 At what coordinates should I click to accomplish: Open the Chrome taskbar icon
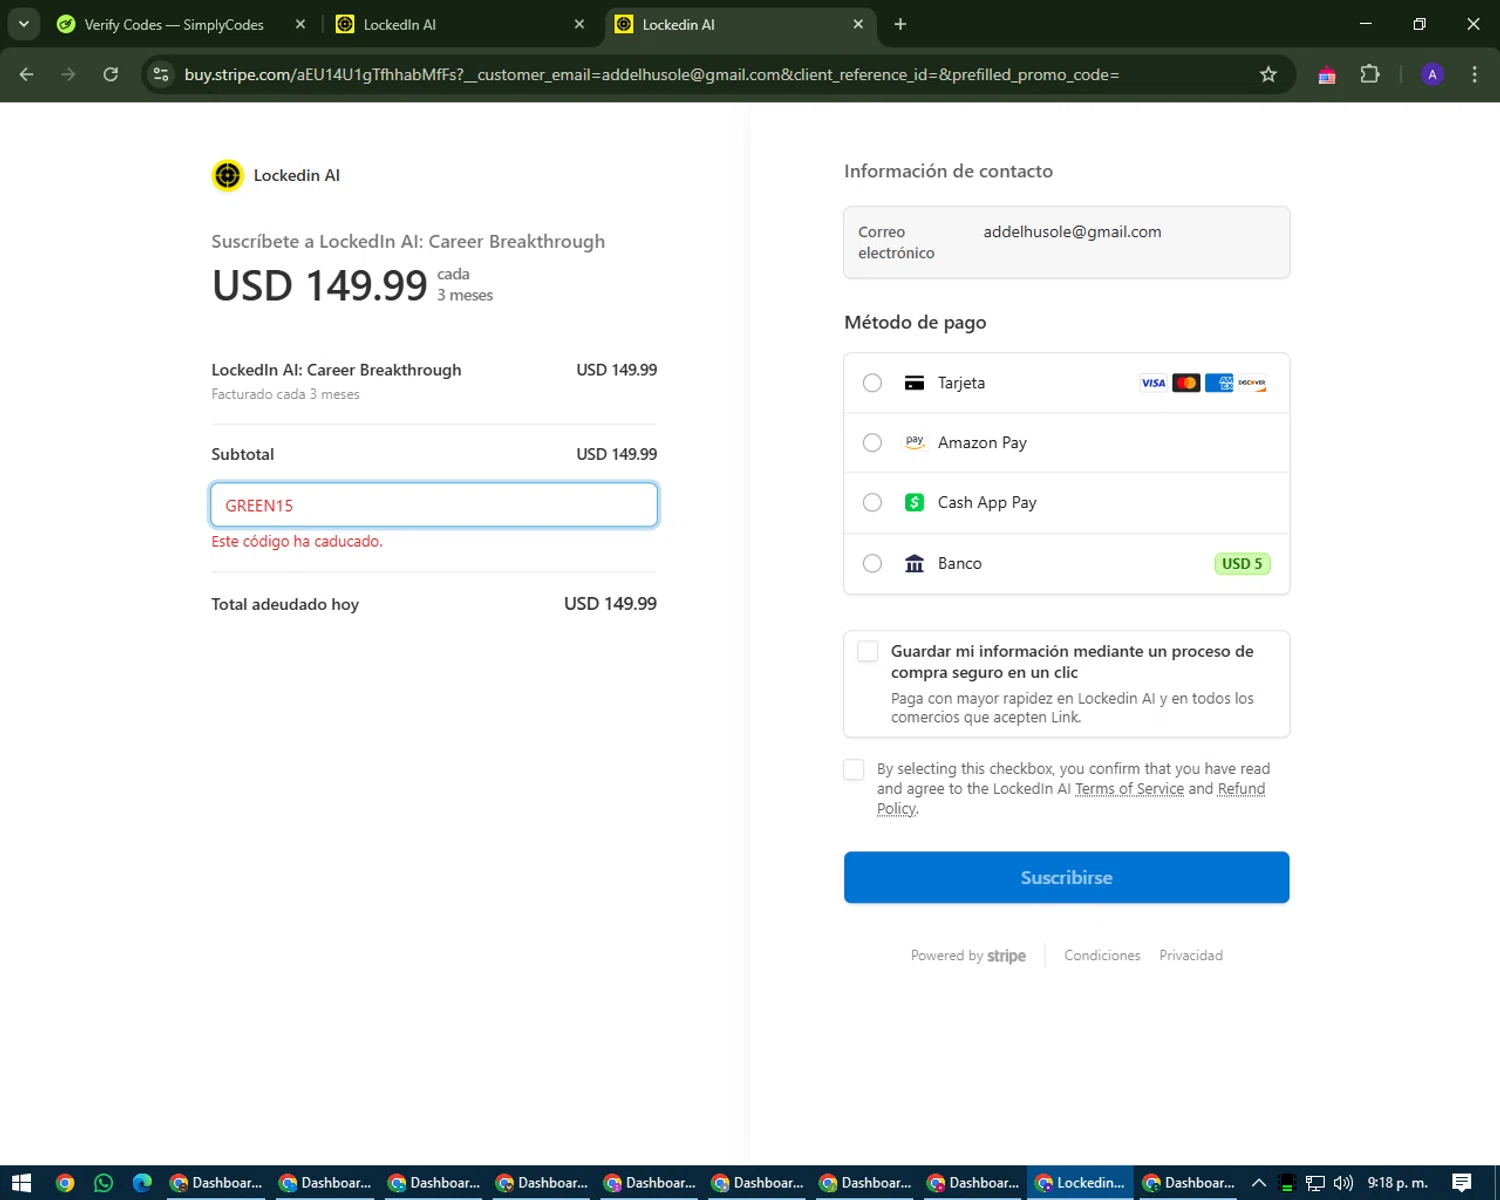tap(65, 1183)
